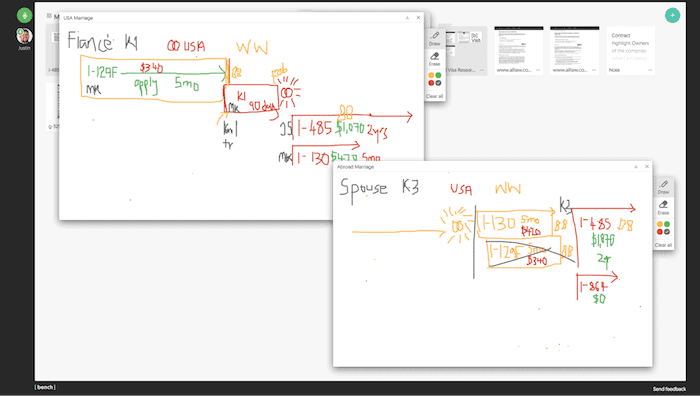Open the options menu on Visa Research card

pos(482,70)
